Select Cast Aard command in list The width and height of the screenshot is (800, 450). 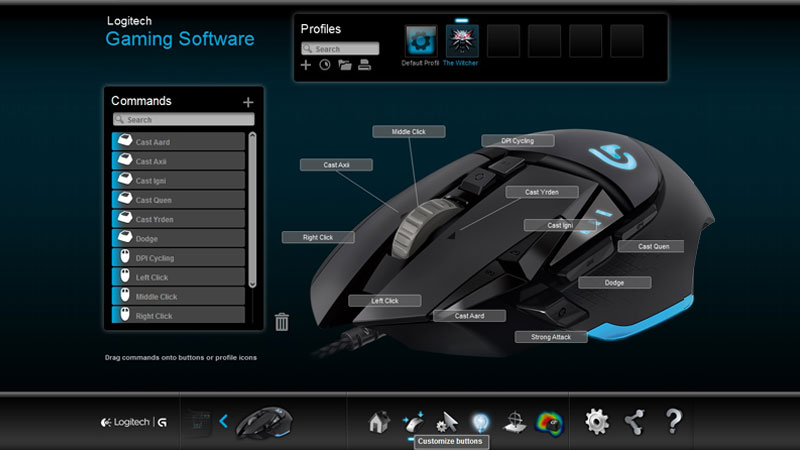(x=179, y=141)
